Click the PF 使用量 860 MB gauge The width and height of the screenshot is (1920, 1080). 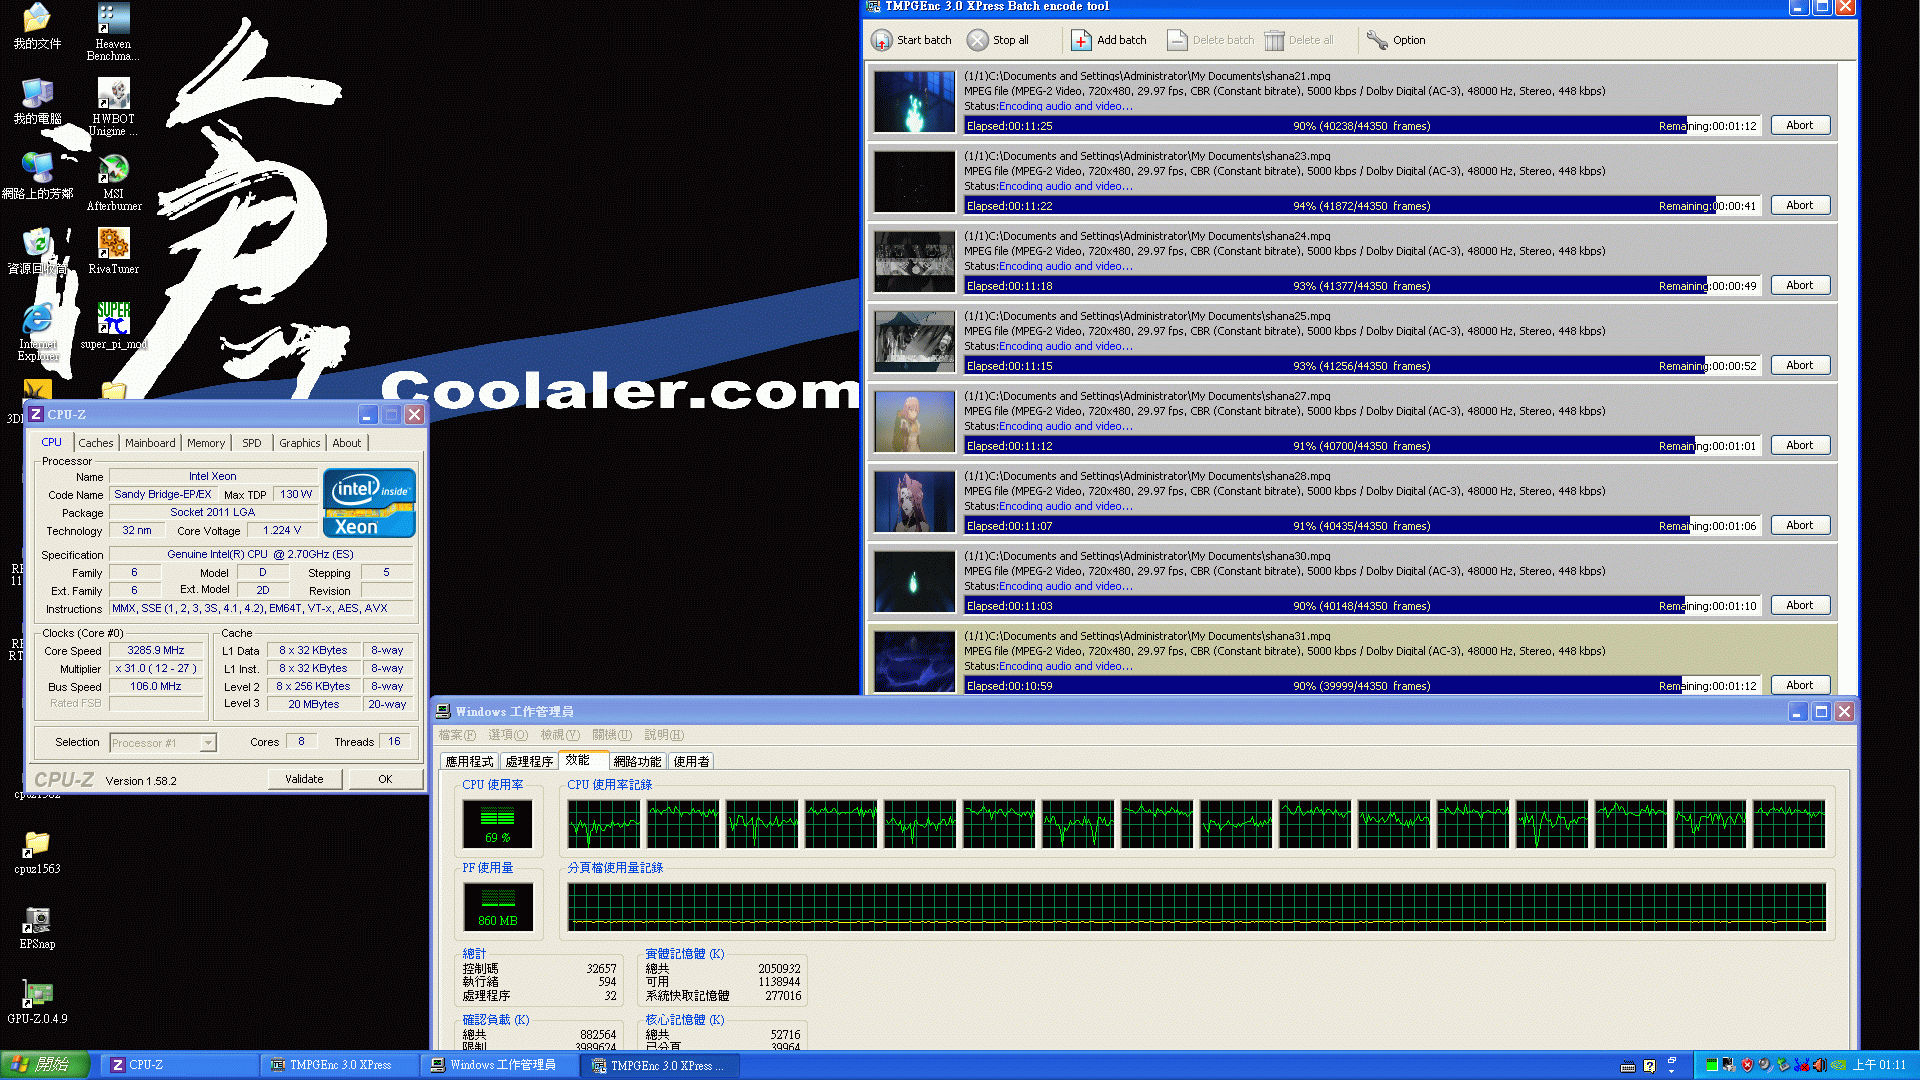[497, 907]
